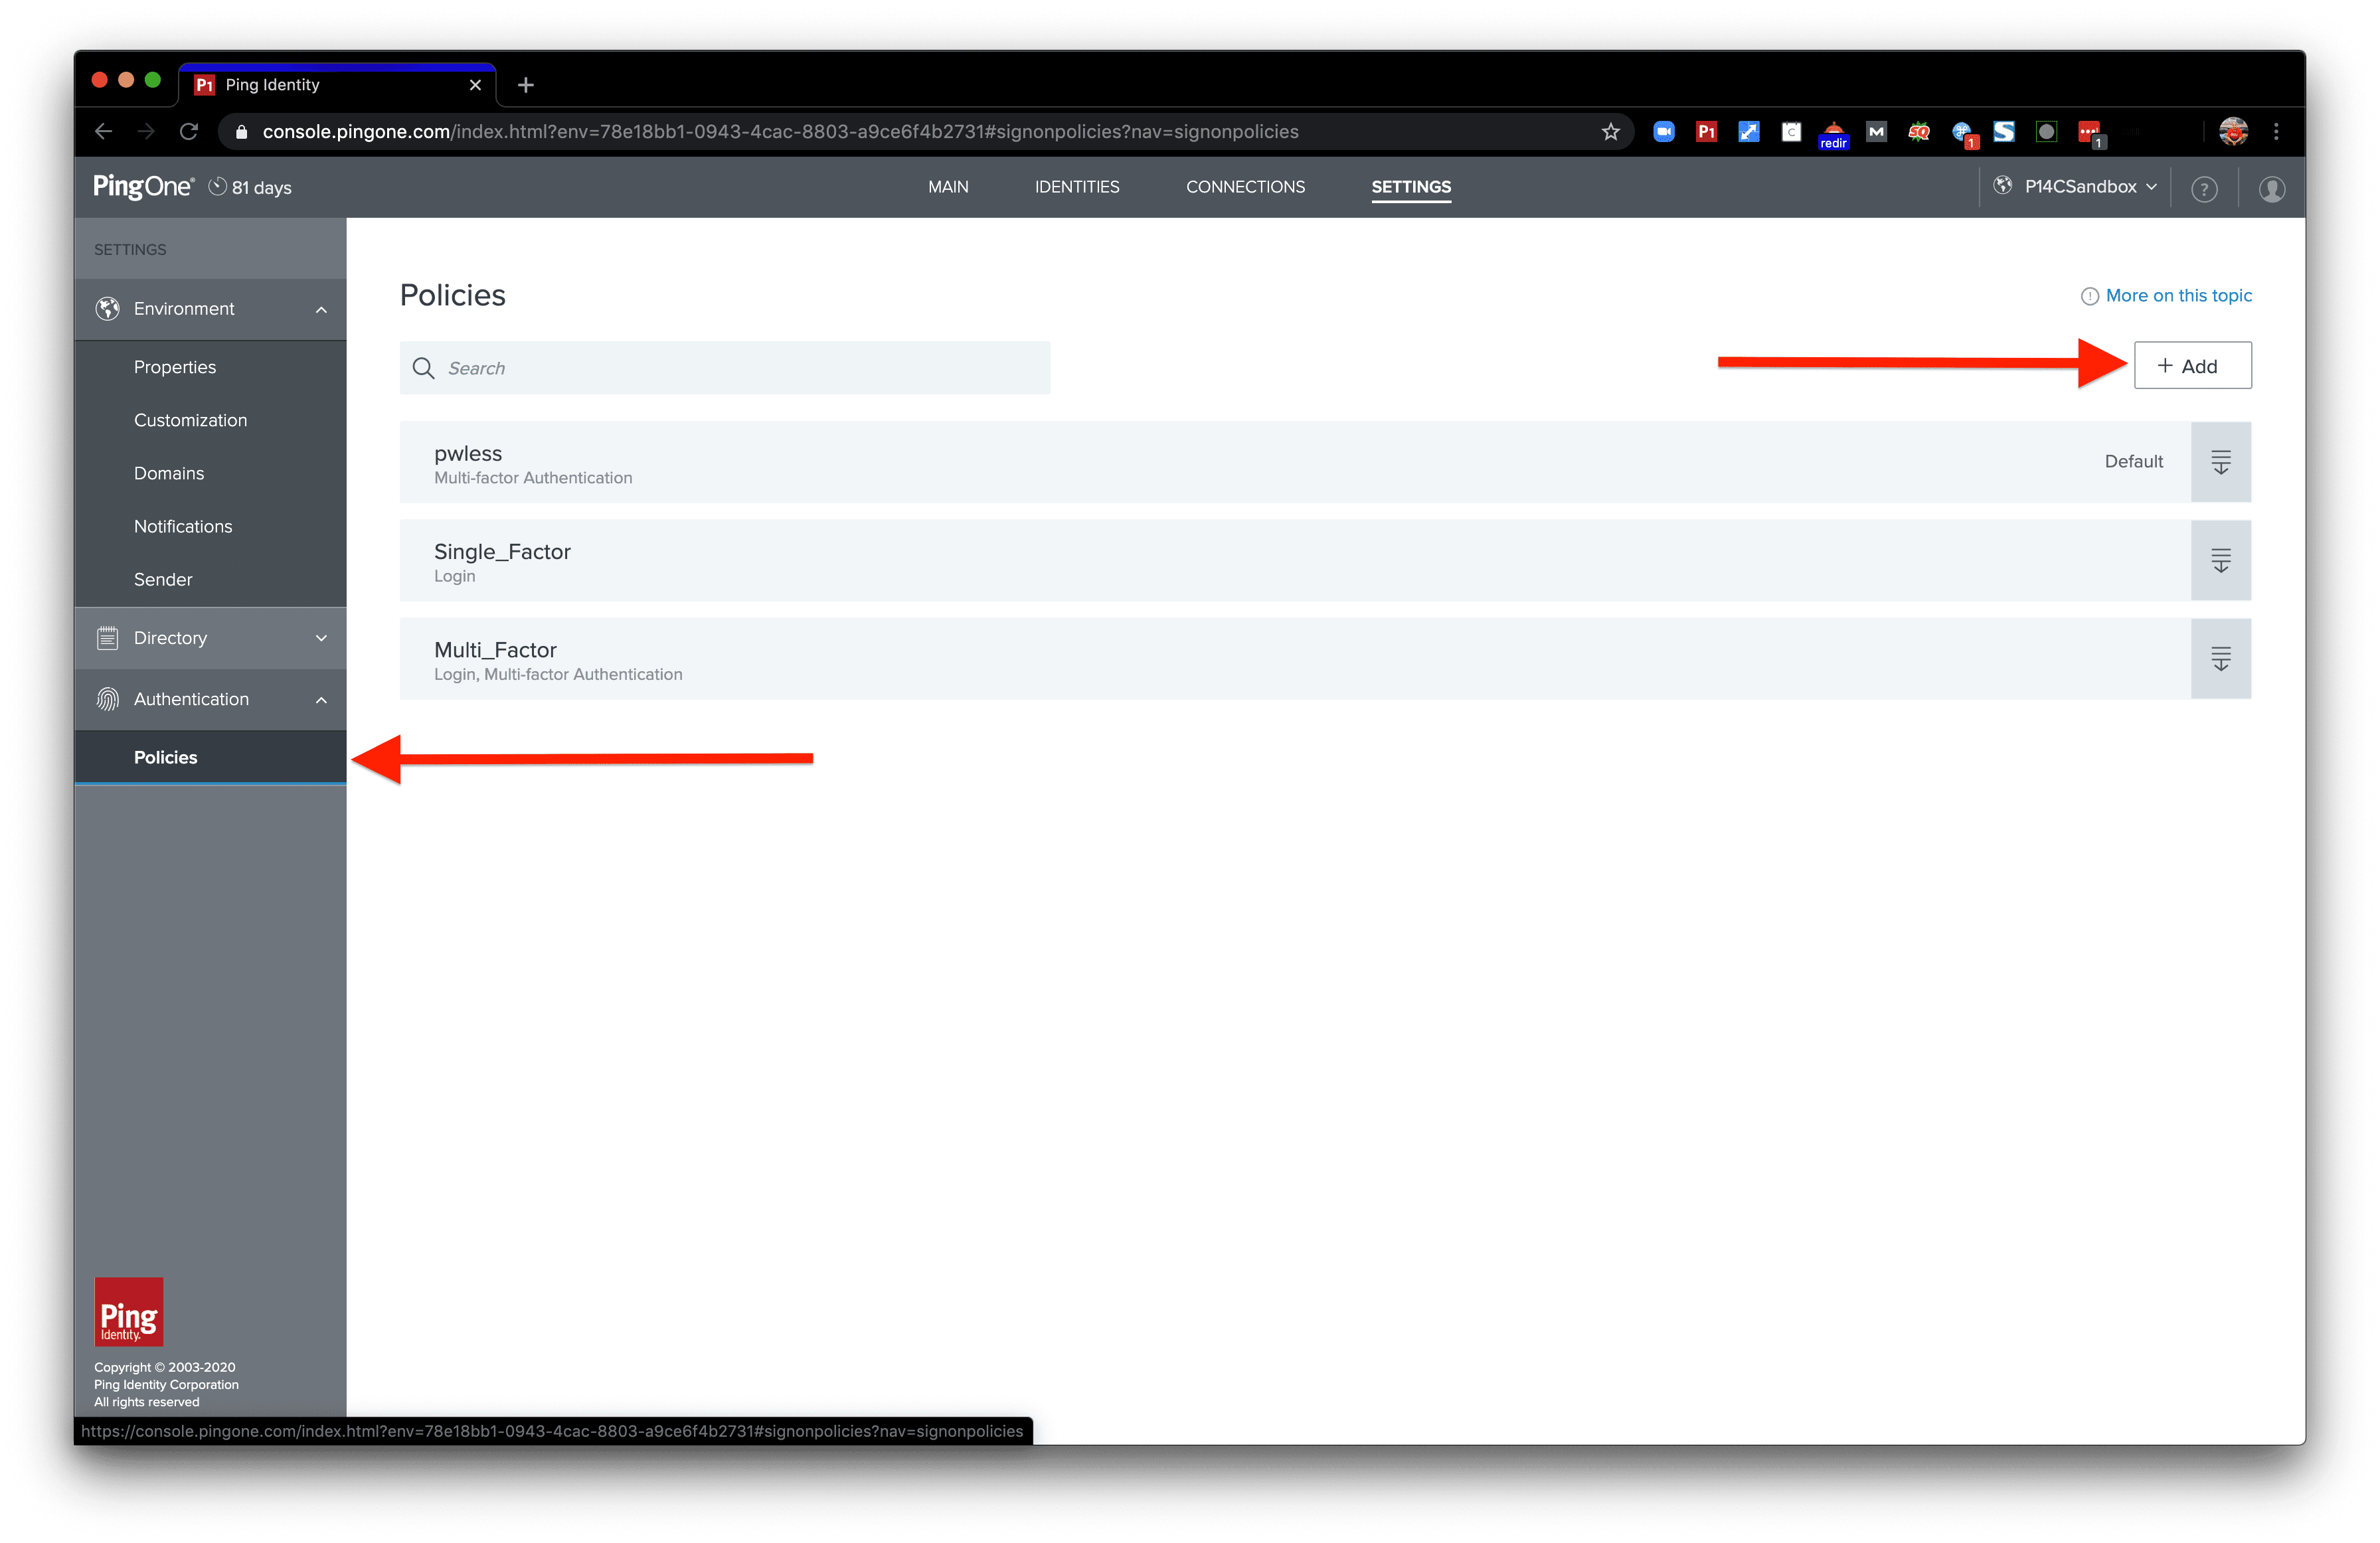Click the PingOne logo
Image resolution: width=2380 pixels, height=1543 pixels.
click(x=143, y=187)
